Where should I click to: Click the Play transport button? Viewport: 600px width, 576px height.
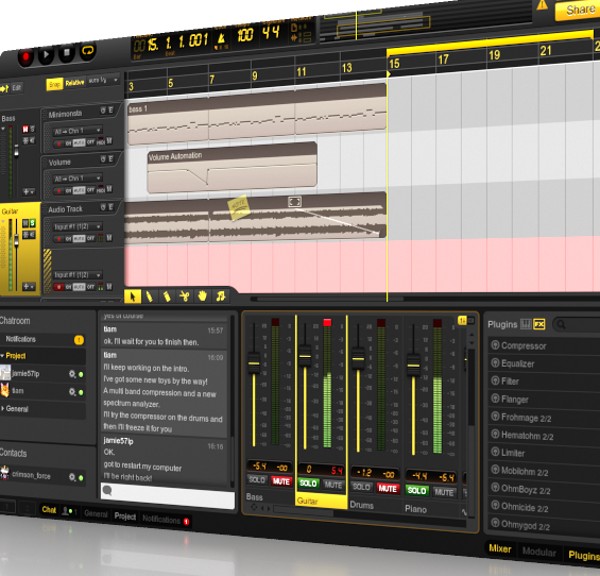[46, 52]
